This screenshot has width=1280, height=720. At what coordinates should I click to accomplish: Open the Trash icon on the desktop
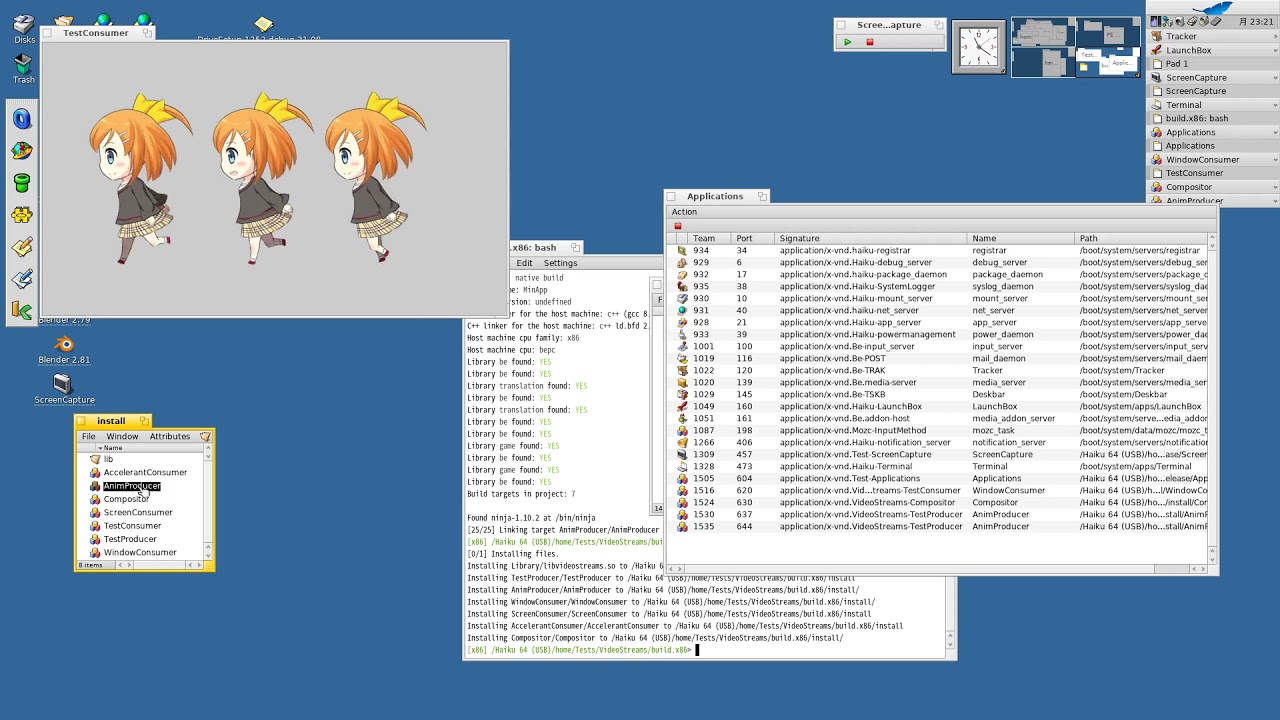[24, 69]
